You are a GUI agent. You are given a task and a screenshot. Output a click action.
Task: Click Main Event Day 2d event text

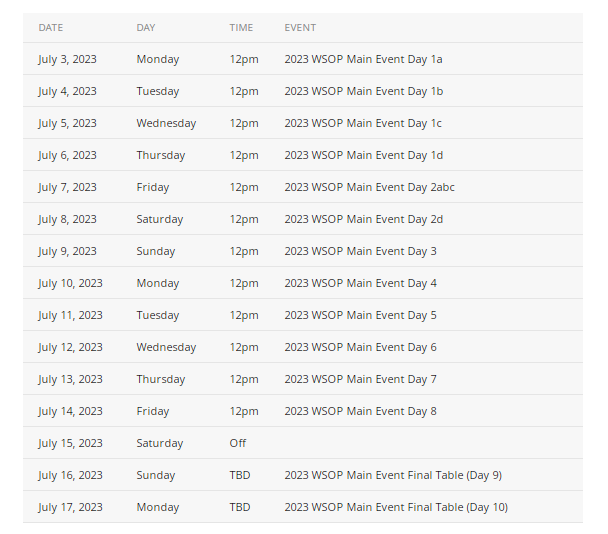[x=364, y=219]
